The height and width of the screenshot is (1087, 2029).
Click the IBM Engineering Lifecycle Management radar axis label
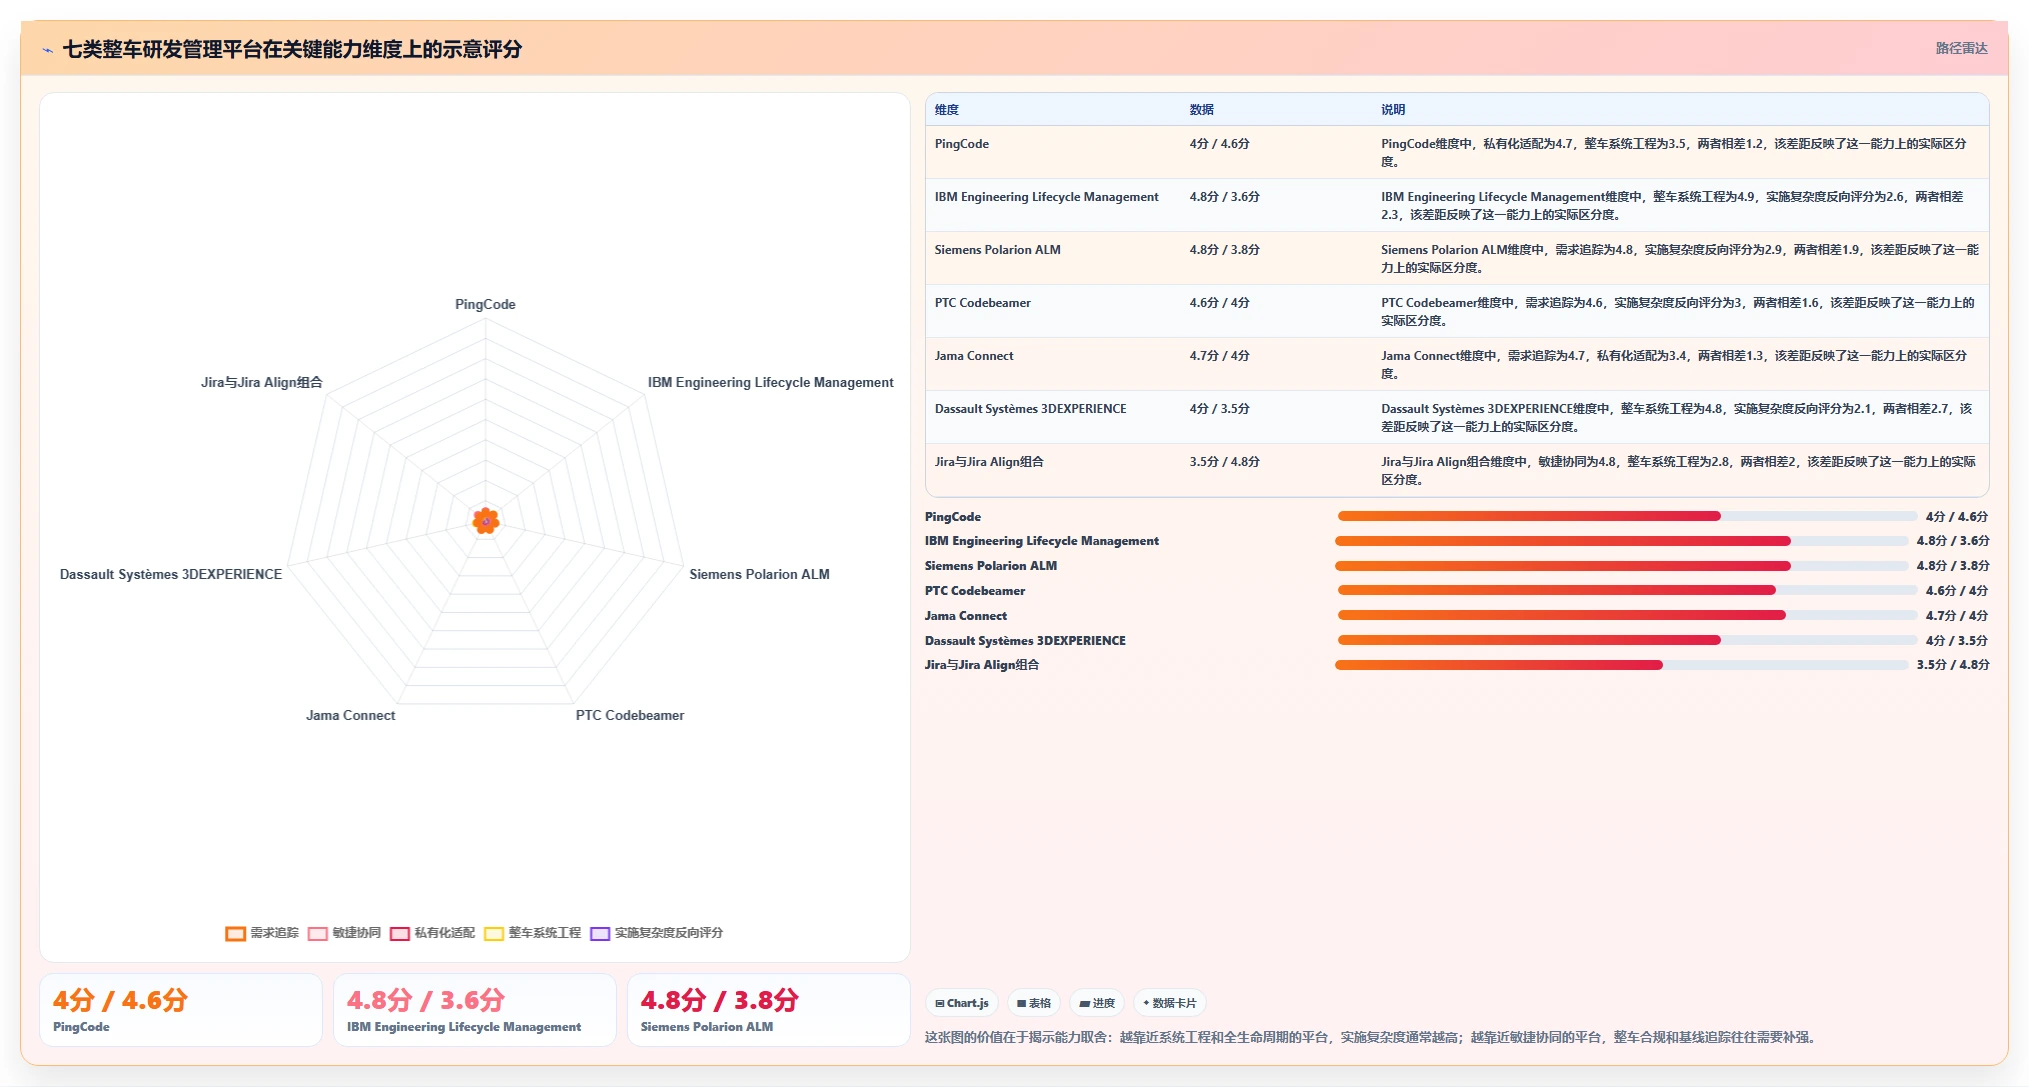click(x=770, y=382)
